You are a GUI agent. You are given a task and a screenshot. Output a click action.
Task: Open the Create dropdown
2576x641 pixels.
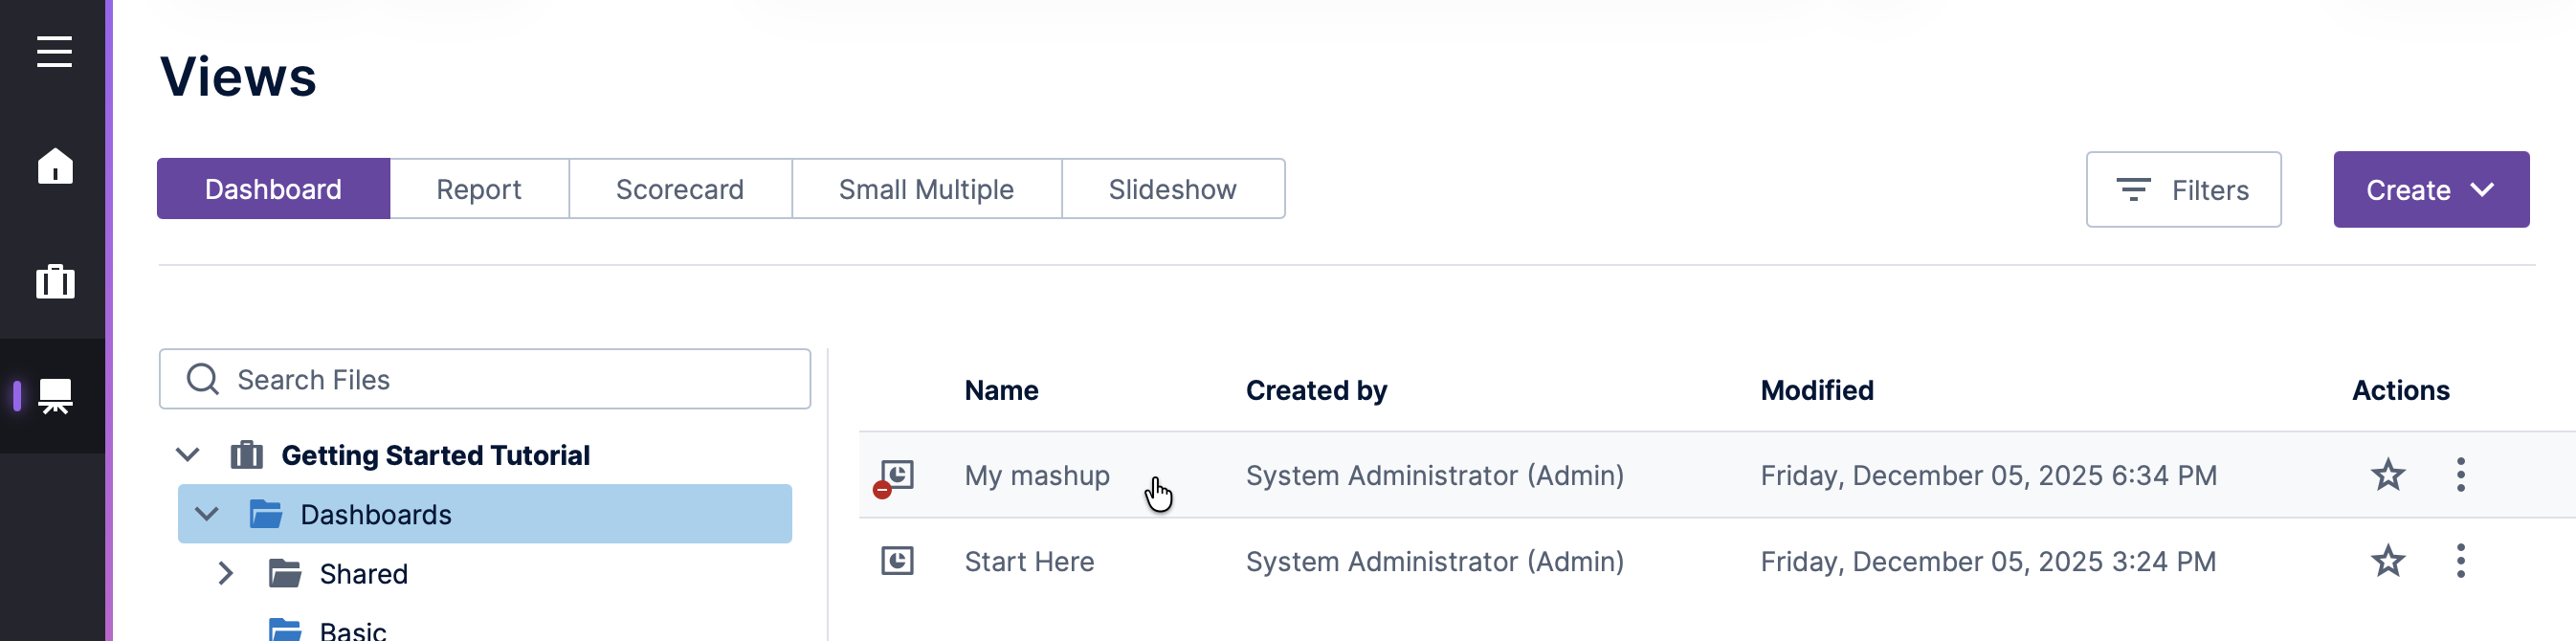coord(2430,190)
